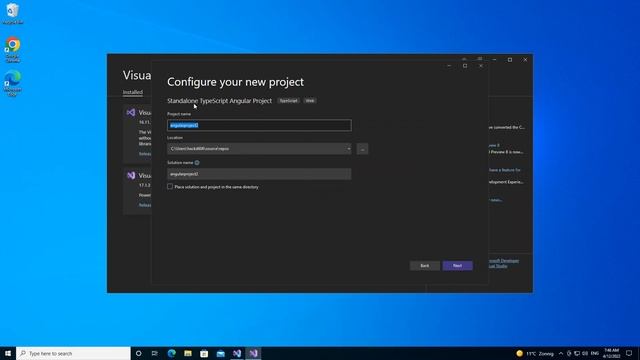The width and height of the screenshot is (640, 360).
Task: Check Place solution and project in same directory
Action: coord(170,187)
